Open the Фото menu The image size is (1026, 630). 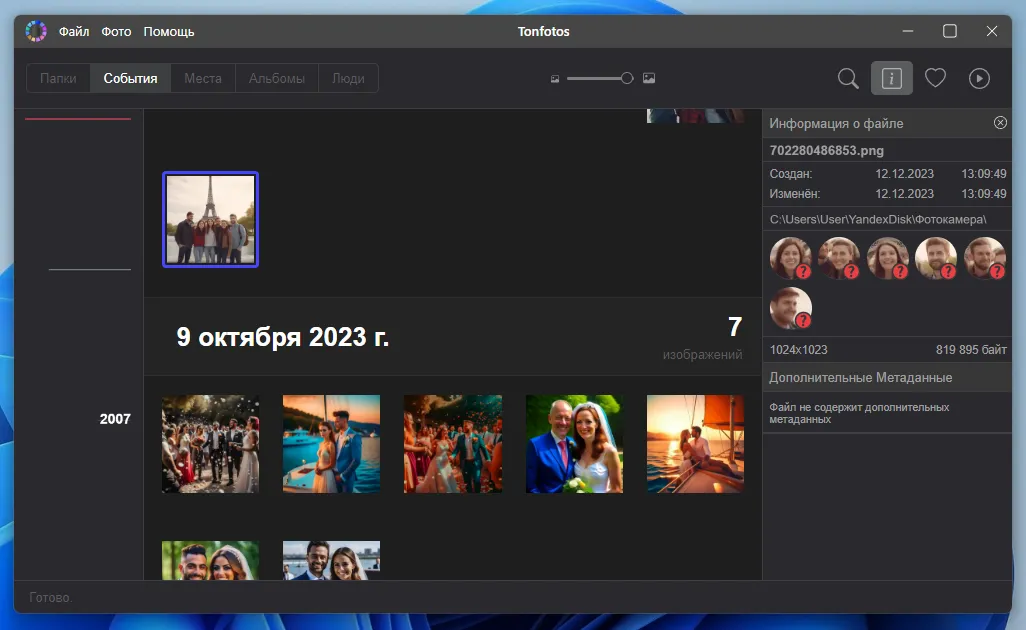tap(116, 31)
